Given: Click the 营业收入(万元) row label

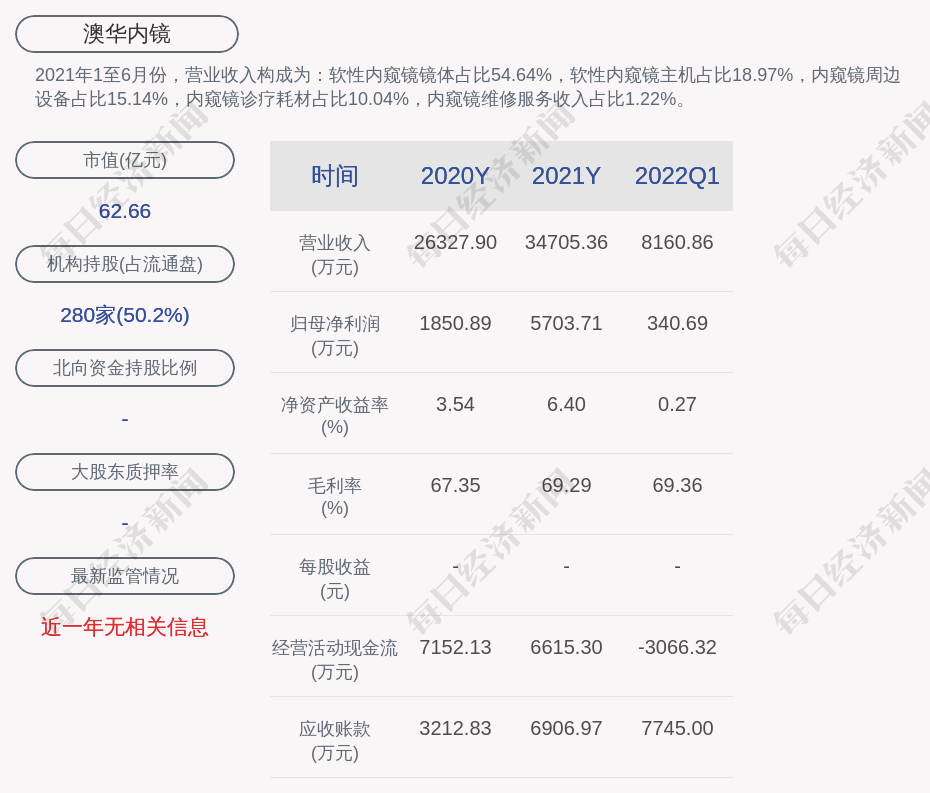Looking at the screenshot, I should 335,254.
